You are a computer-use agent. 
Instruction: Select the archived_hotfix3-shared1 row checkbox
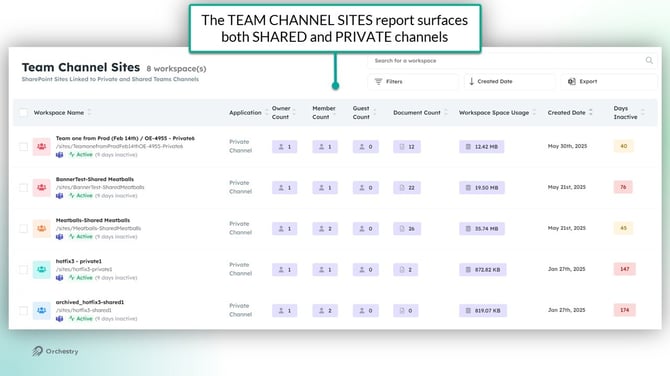(24, 311)
